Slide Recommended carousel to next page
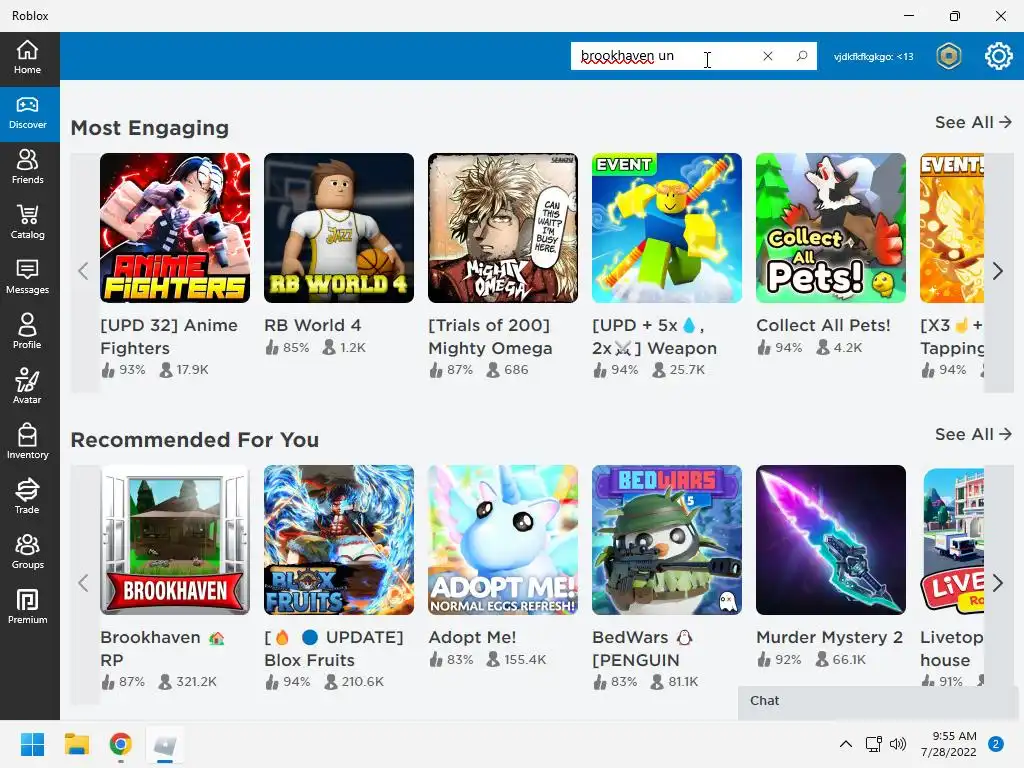The image size is (1024, 768). tap(998, 583)
